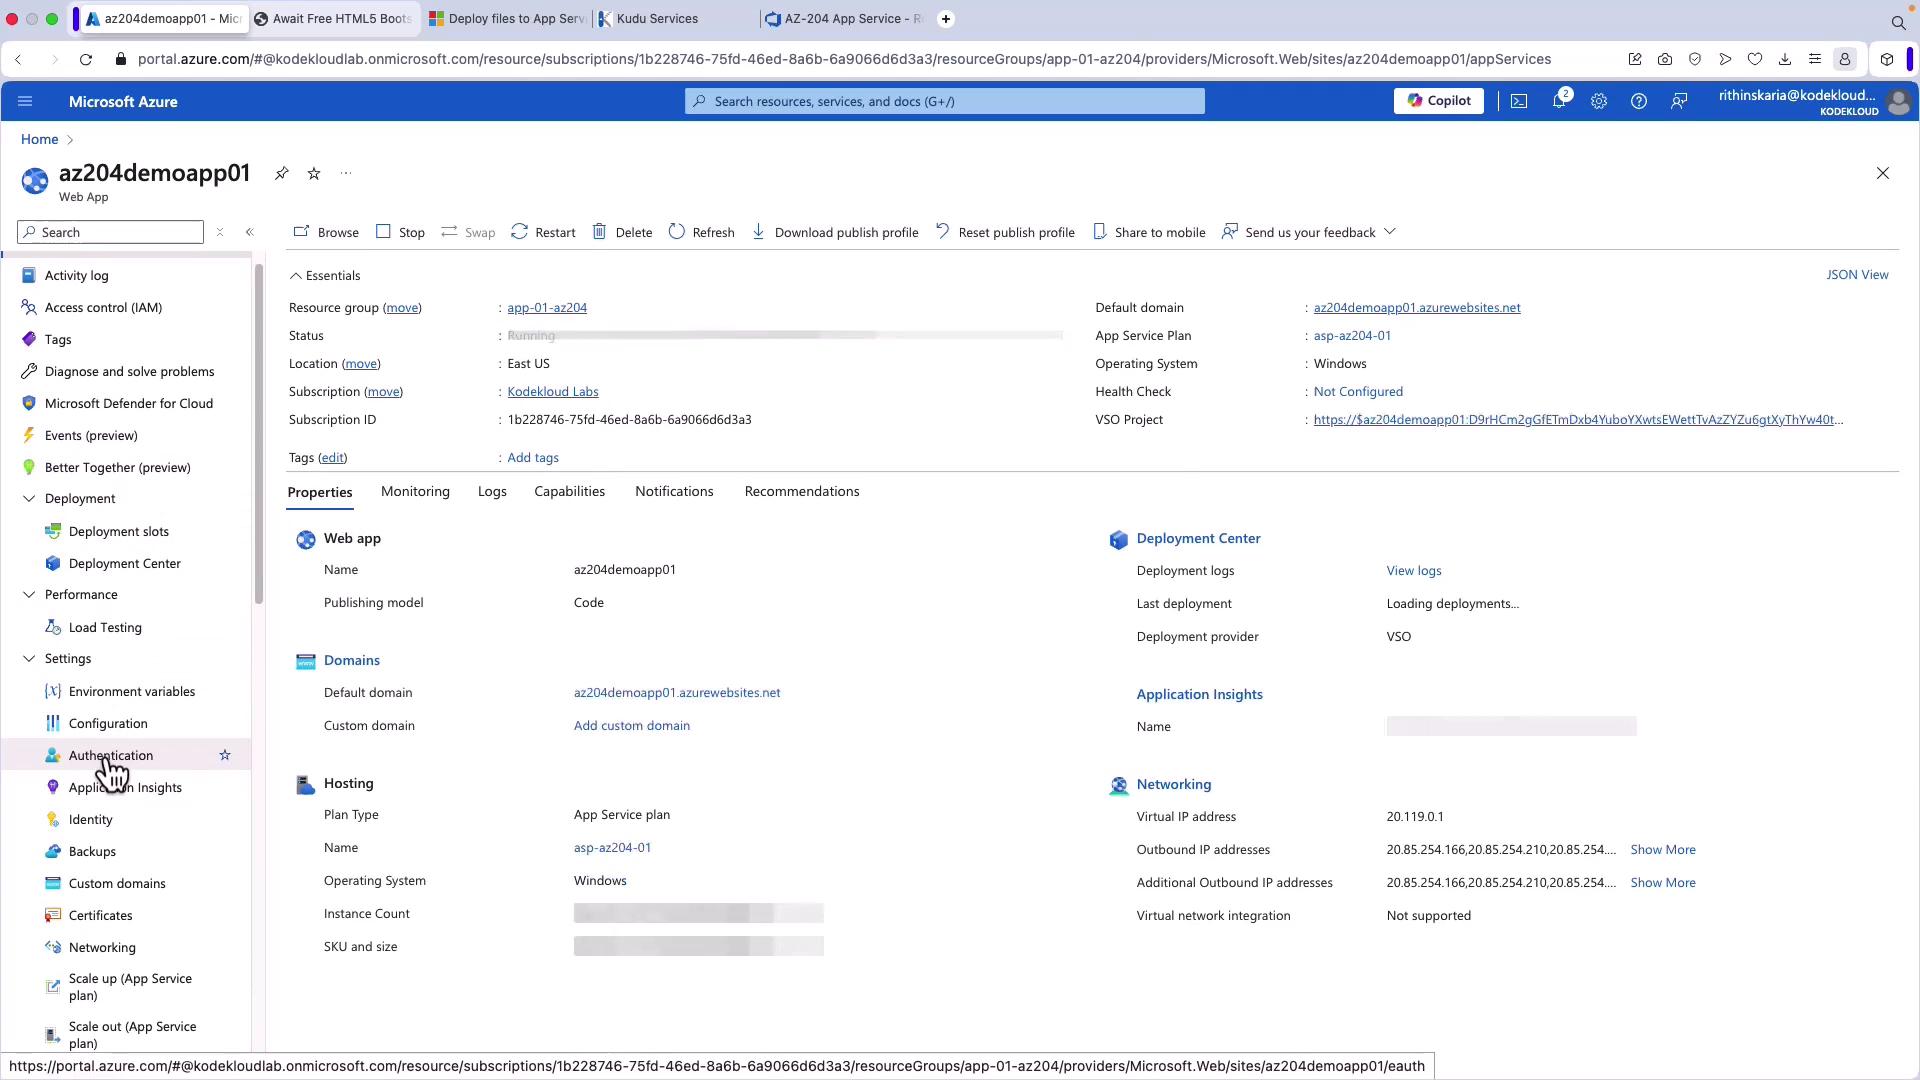The height and width of the screenshot is (1080, 1920).
Task: Expand Send us your feedback dropdown
Action: 1390,232
